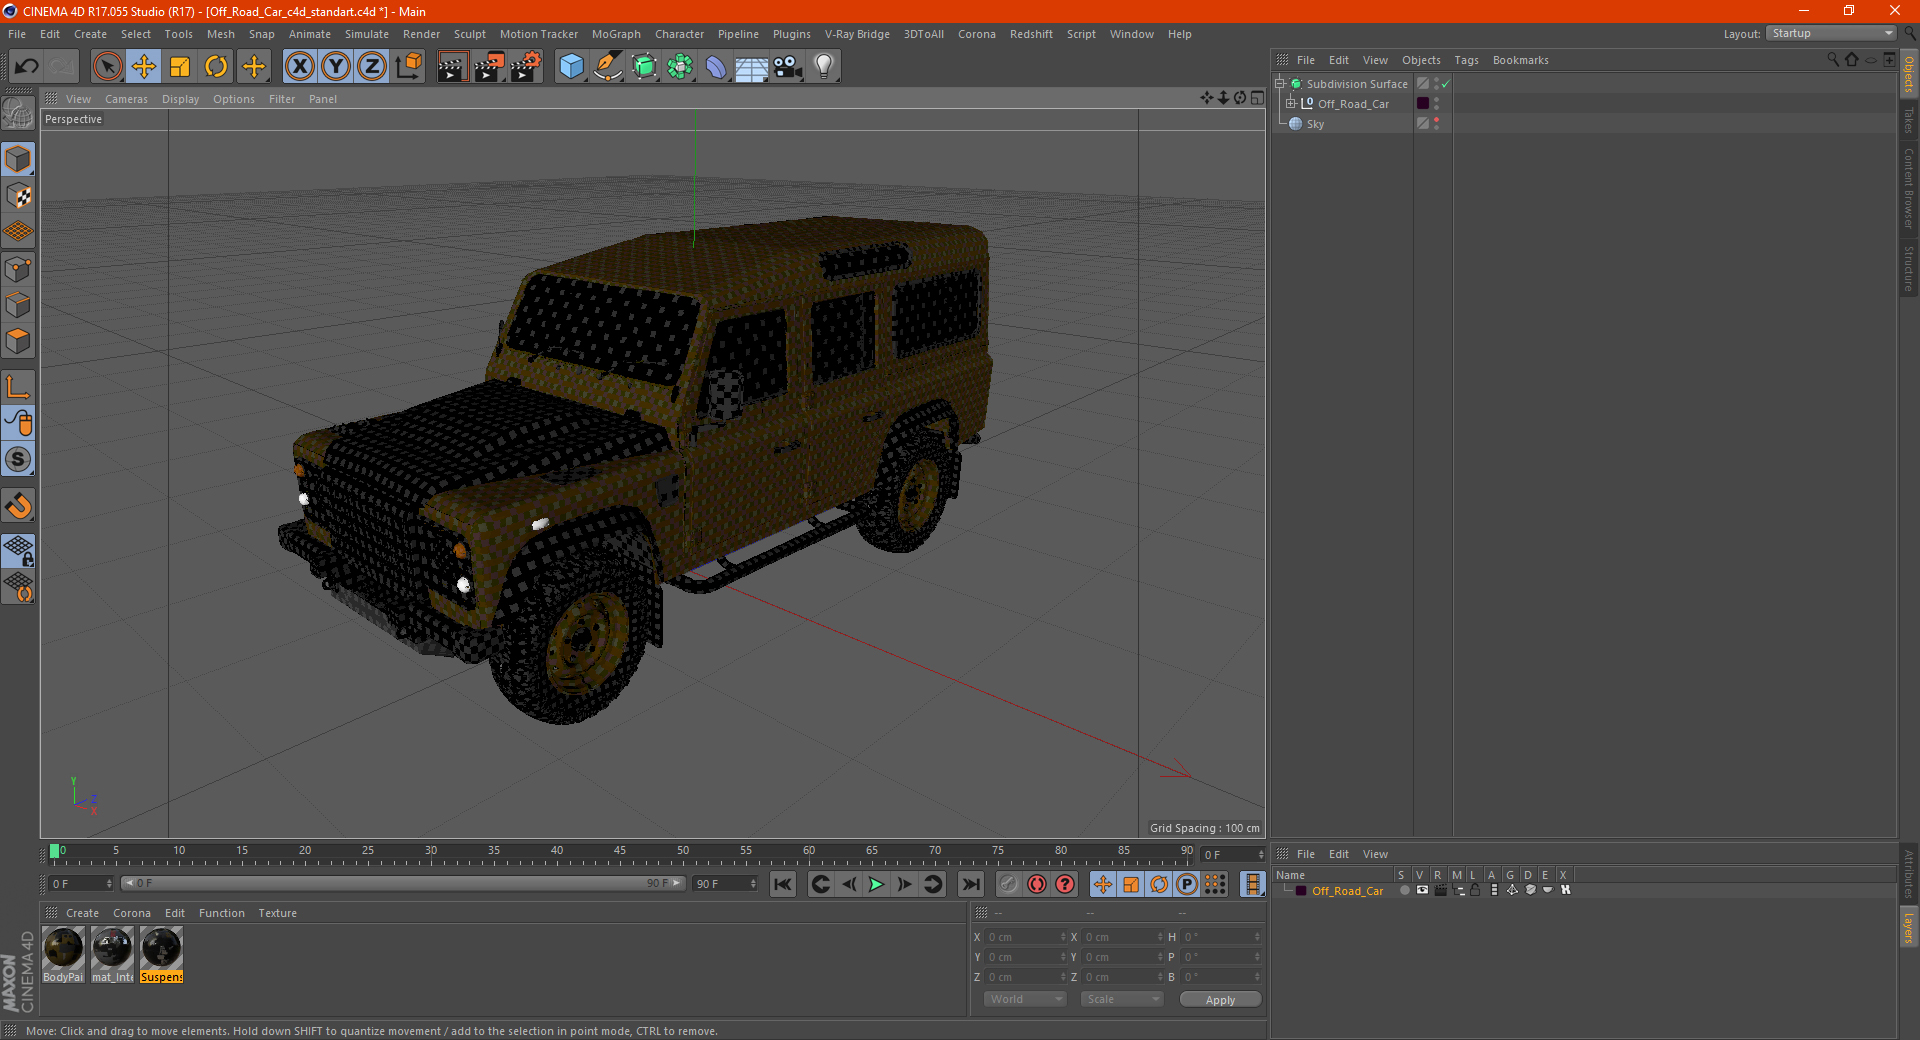This screenshot has height=1040, width=1920.
Task: Add a Camera object
Action: [x=788, y=67]
